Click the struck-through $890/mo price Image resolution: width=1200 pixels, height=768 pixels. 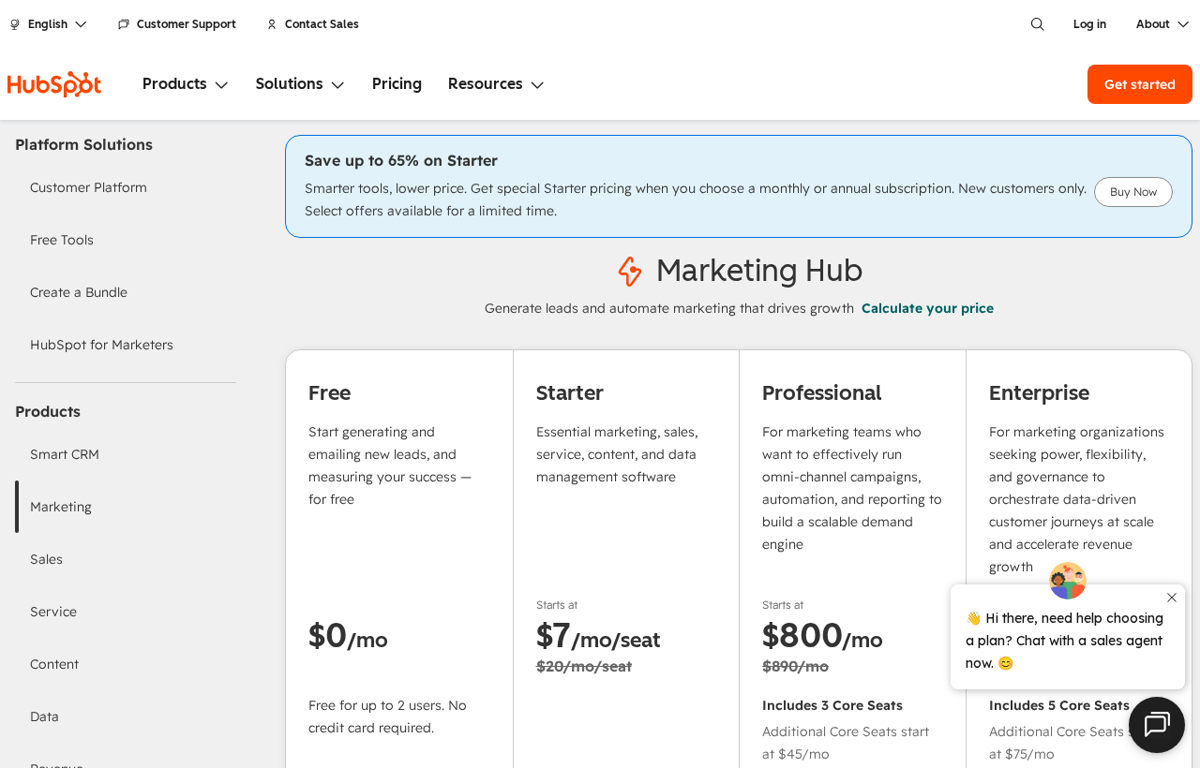795,666
